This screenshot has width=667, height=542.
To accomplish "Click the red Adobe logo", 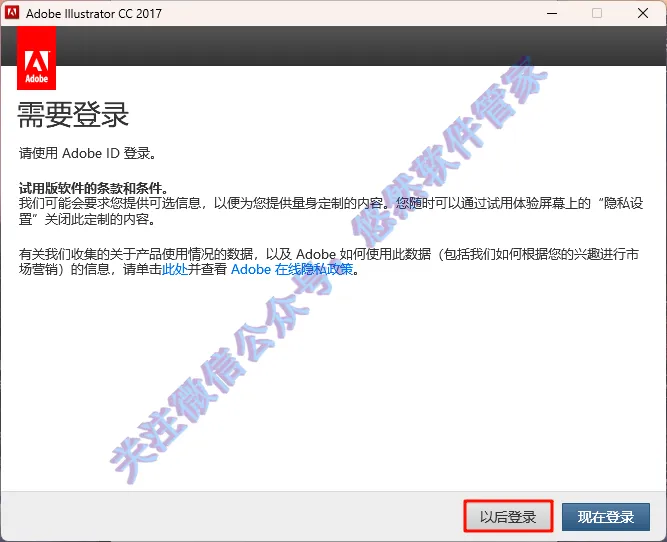I will point(37,58).
